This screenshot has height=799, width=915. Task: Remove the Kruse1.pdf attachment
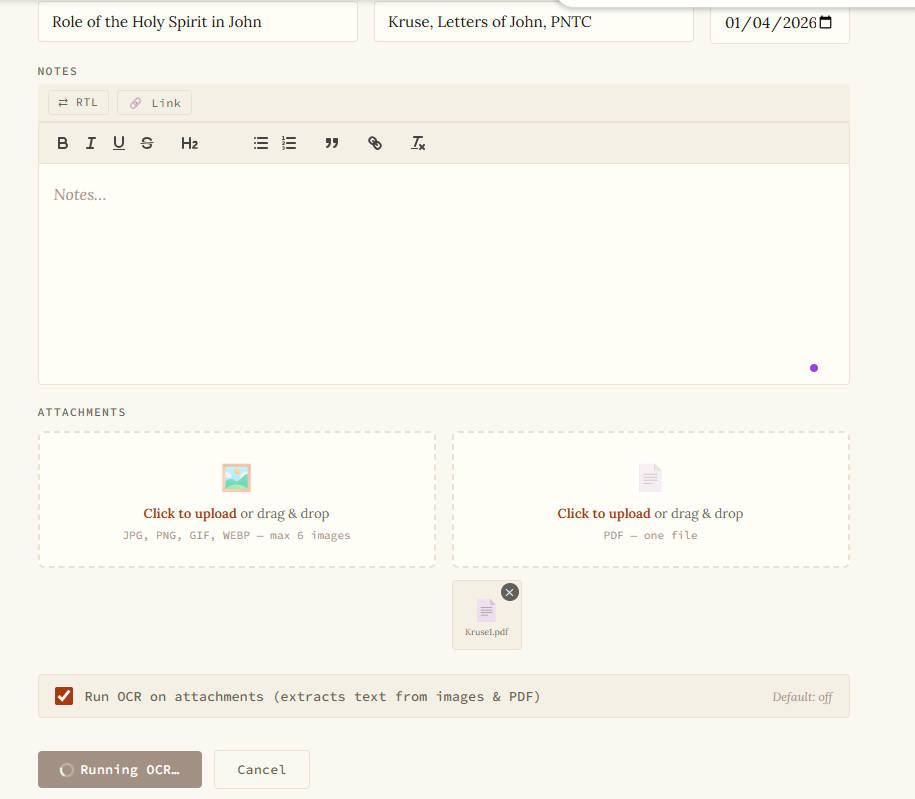(510, 592)
